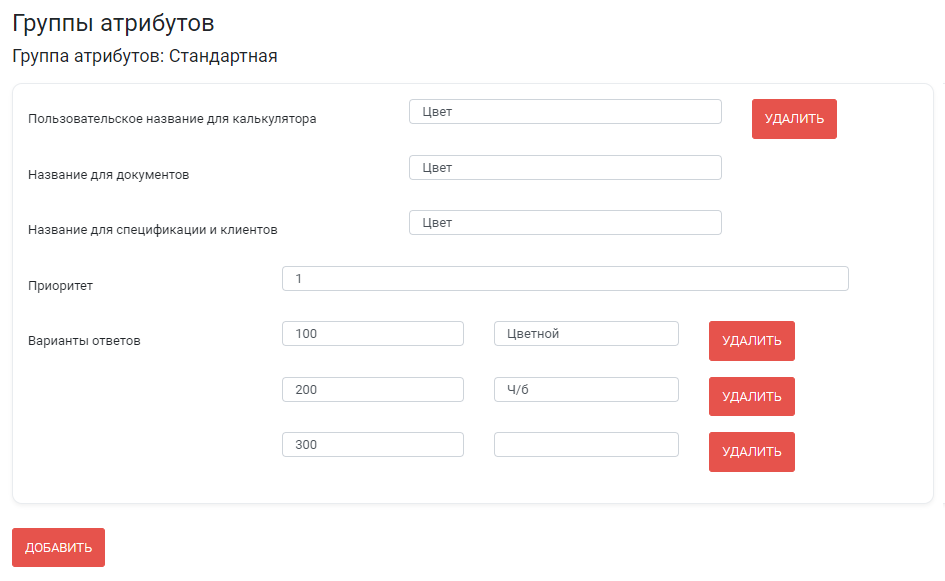This screenshot has width=945, height=581.
Task: Focus the Название для документов field
Action: click(x=565, y=168)
